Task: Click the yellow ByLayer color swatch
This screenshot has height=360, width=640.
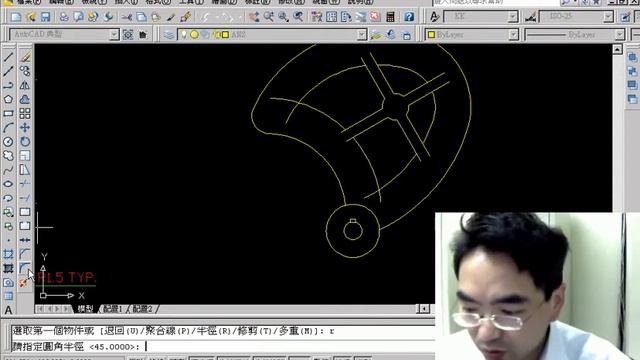Action: pyautogui.click(x=431, y=35)
